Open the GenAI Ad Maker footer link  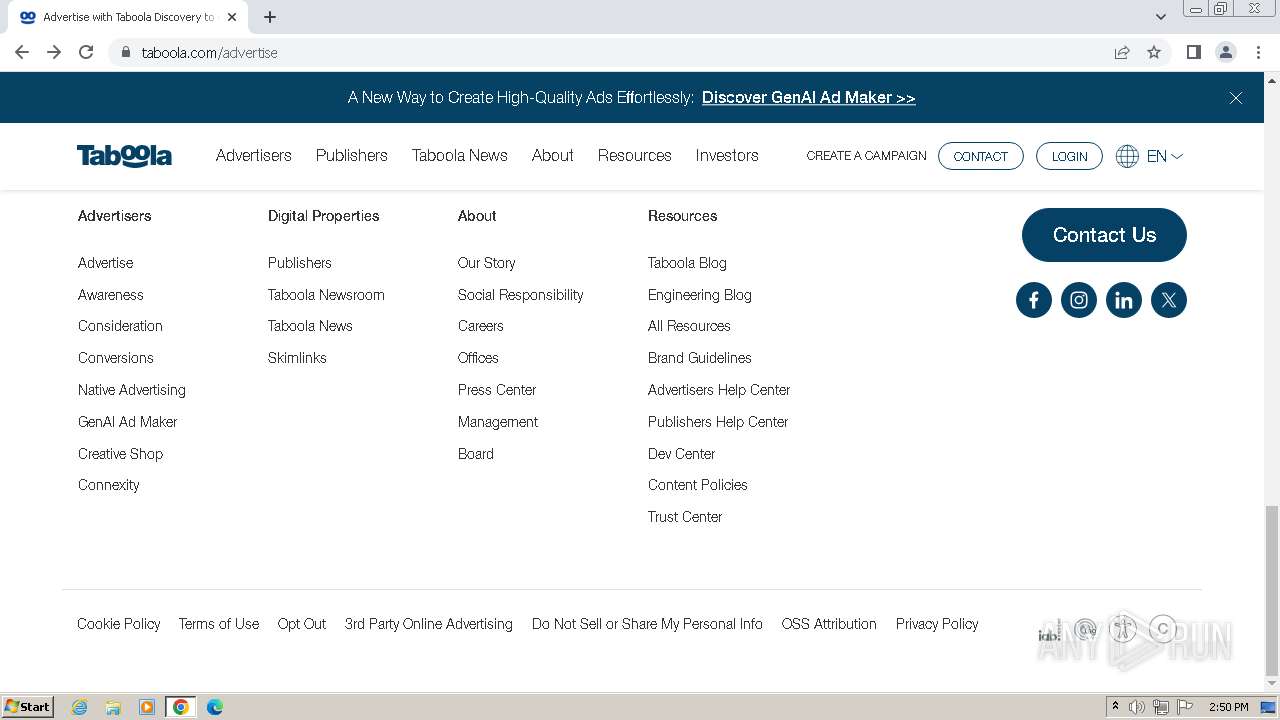pos(128,422)
